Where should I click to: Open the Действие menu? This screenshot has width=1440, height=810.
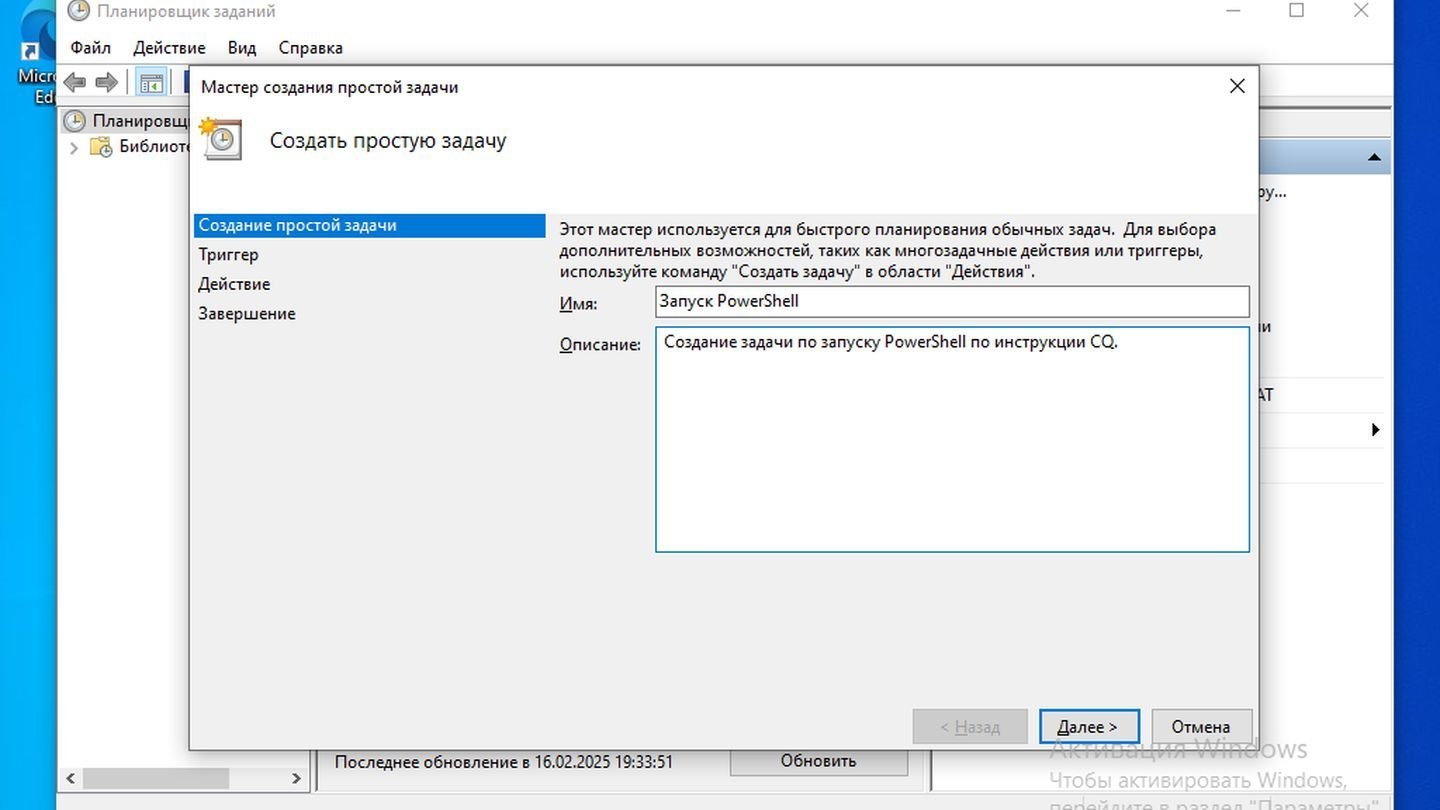[169, 48]
